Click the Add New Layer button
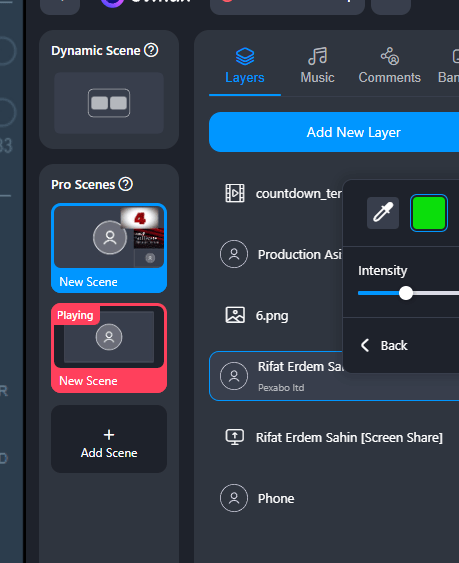 (x=334, y=132)
